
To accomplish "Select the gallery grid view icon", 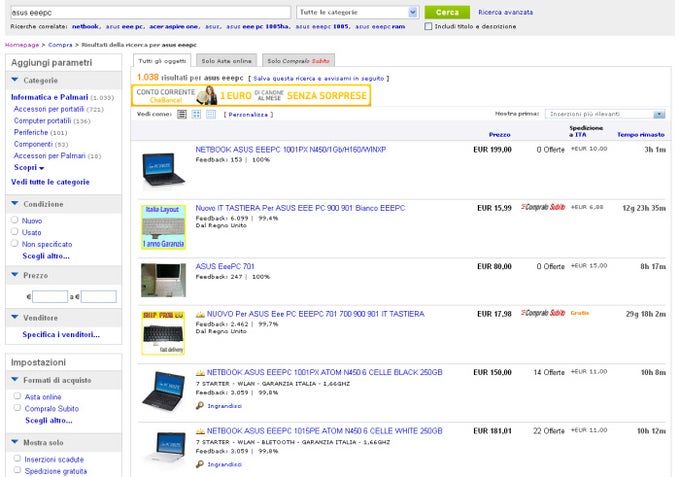I will coord(196,114).
